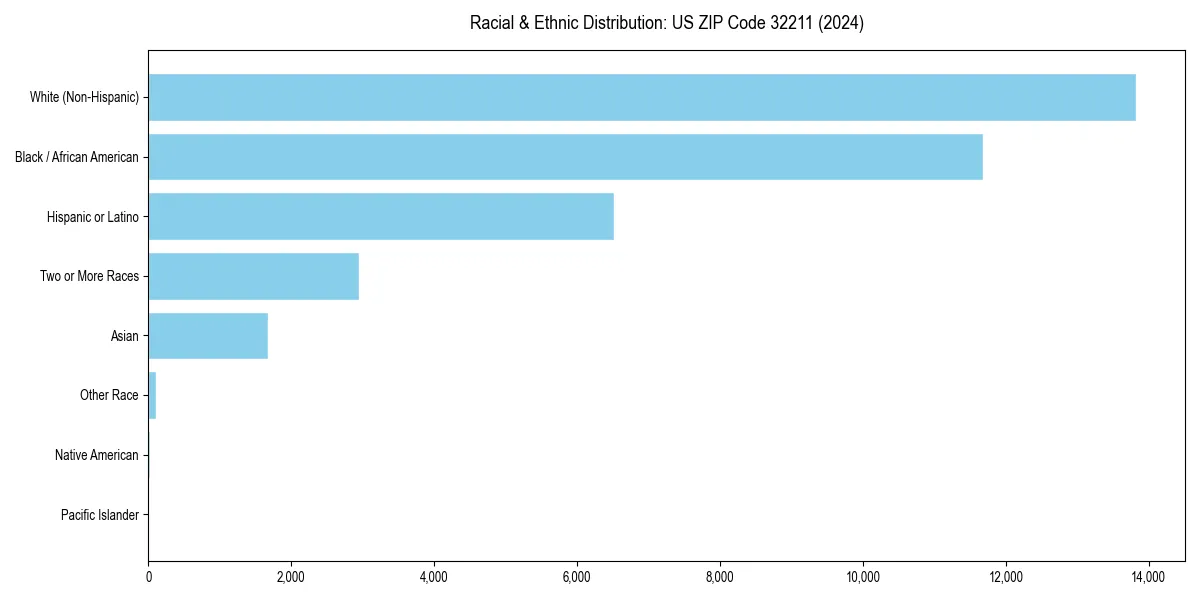Click the White (Non-Hispanic) axis label
This screenshot has height=600, width=1200.
85,97
